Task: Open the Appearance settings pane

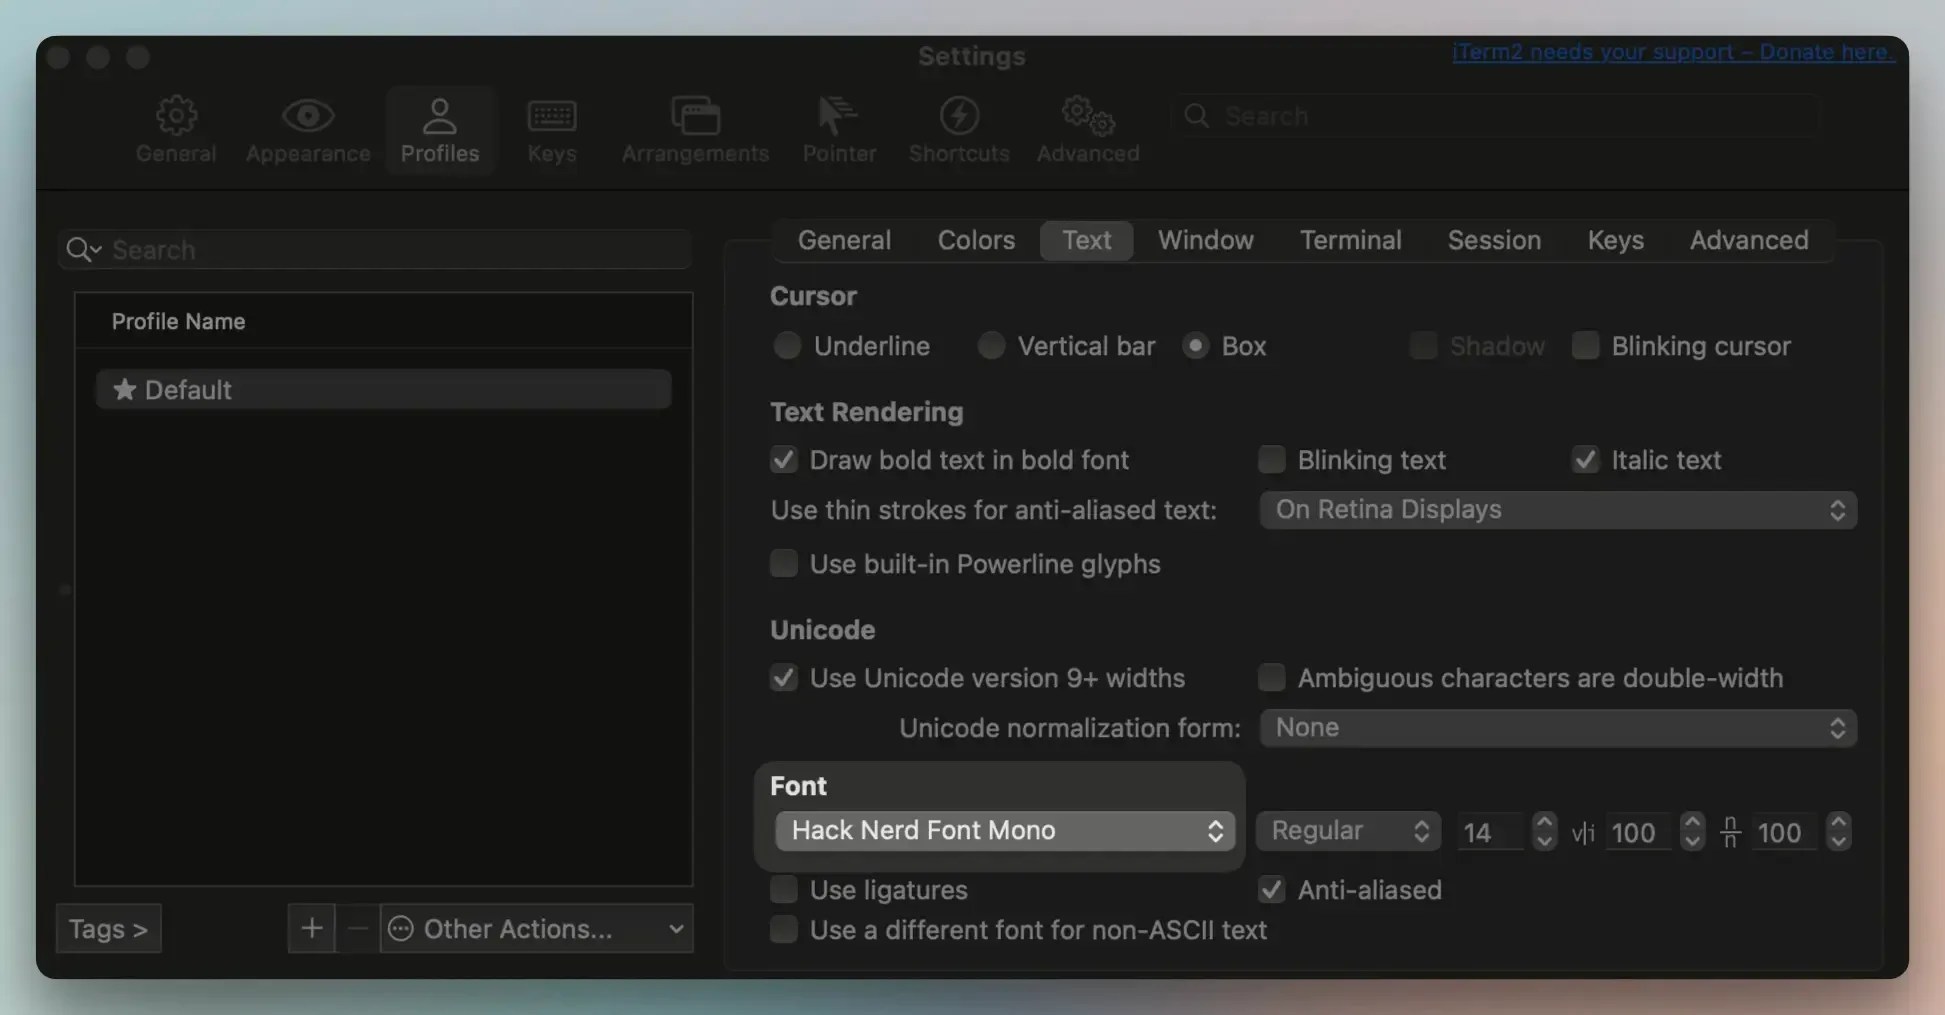Action: (x=307, y=130)
